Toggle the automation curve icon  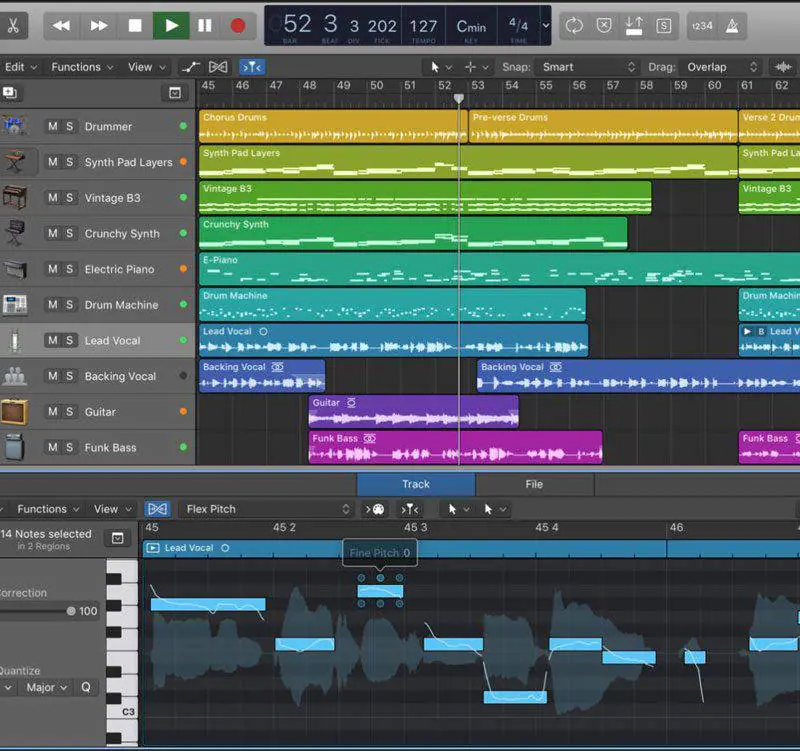190,67
